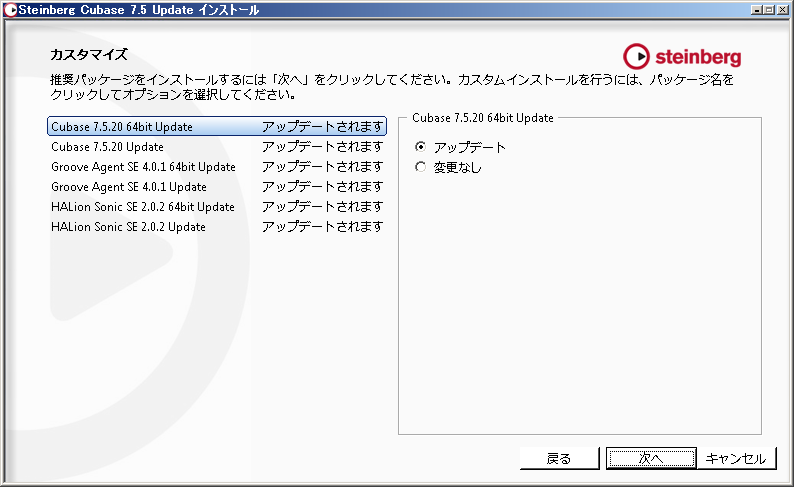This screenshot has height=487, width=794.
Task: Cancel installation with キャンセル button
Action: pos(736,459)
